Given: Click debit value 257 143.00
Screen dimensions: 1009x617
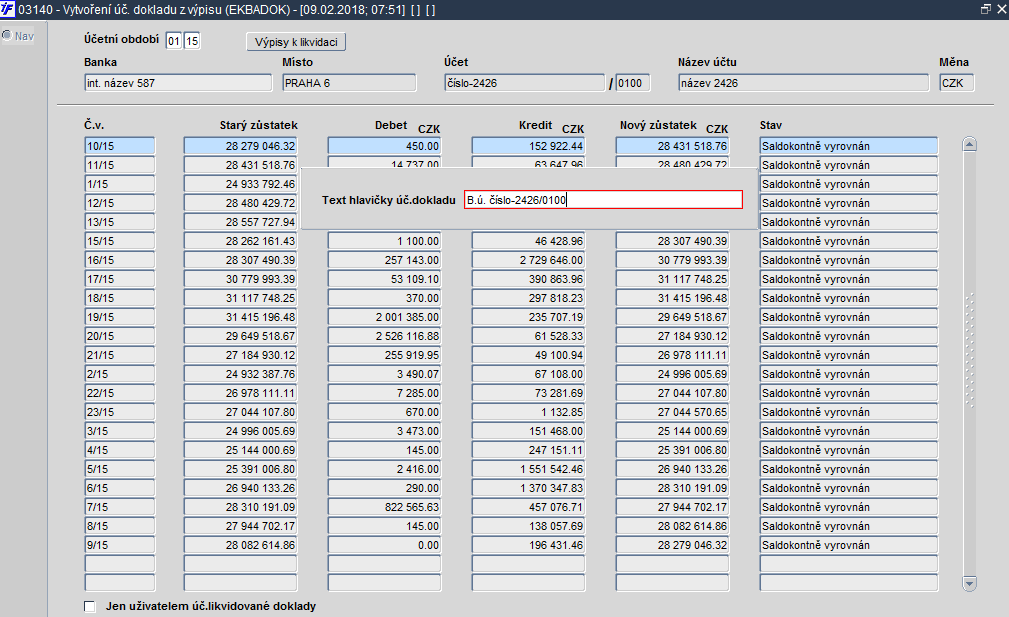Looking at the screenshot, I should tap(384, 260).
